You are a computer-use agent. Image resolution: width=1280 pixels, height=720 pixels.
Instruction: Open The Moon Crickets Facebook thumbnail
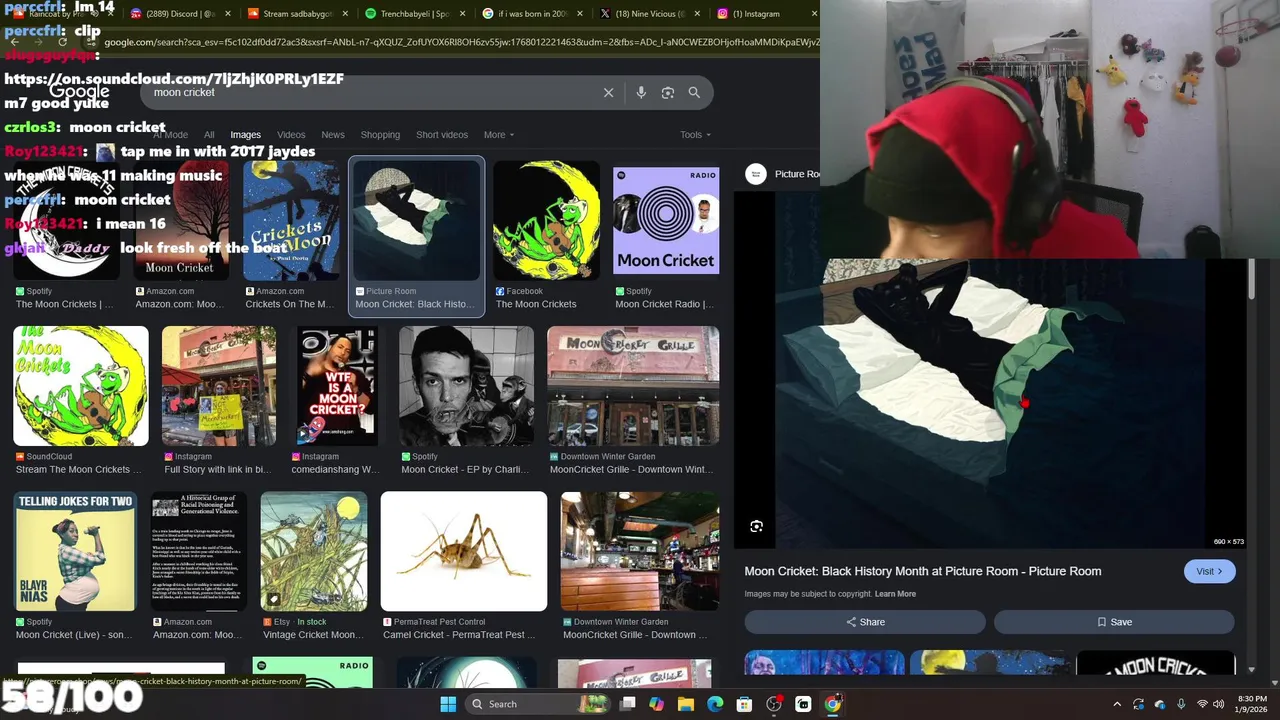tap(546, 221)
